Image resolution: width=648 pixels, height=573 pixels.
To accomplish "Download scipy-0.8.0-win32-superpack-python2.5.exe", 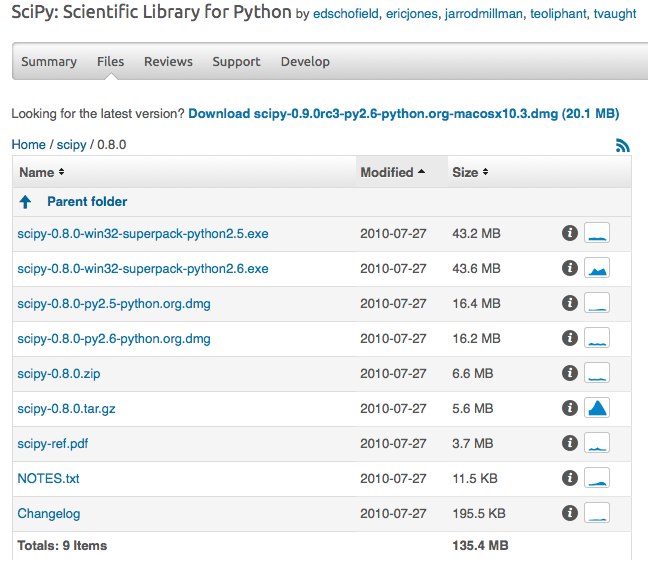I will pyautogui.click(x=143, y=233).
